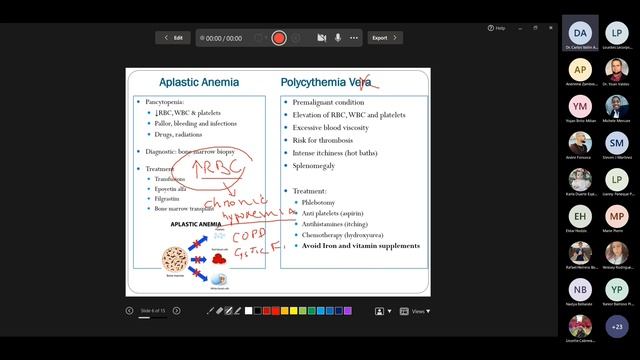Viewport: 640px width, 360px height.
Task: Choose the white ink color
Action: pos(248,311)
